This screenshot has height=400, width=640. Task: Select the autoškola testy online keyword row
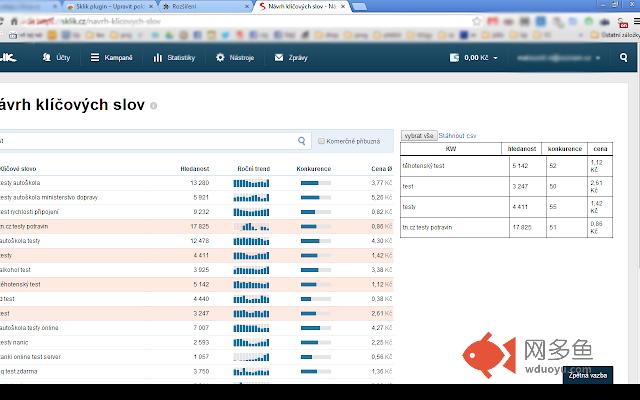click(x=196, y=328)
